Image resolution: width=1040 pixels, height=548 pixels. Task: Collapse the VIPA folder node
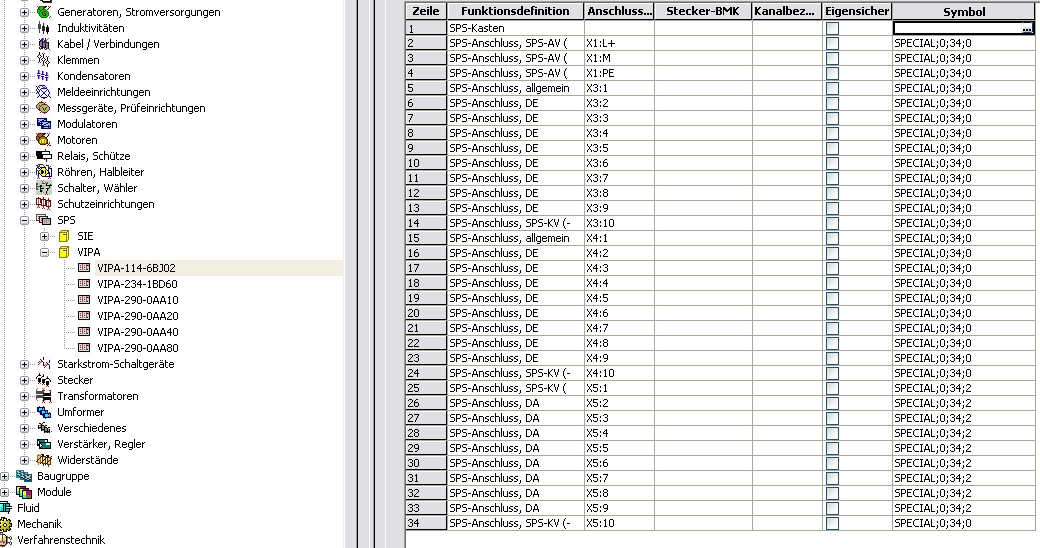click(44, 252)
